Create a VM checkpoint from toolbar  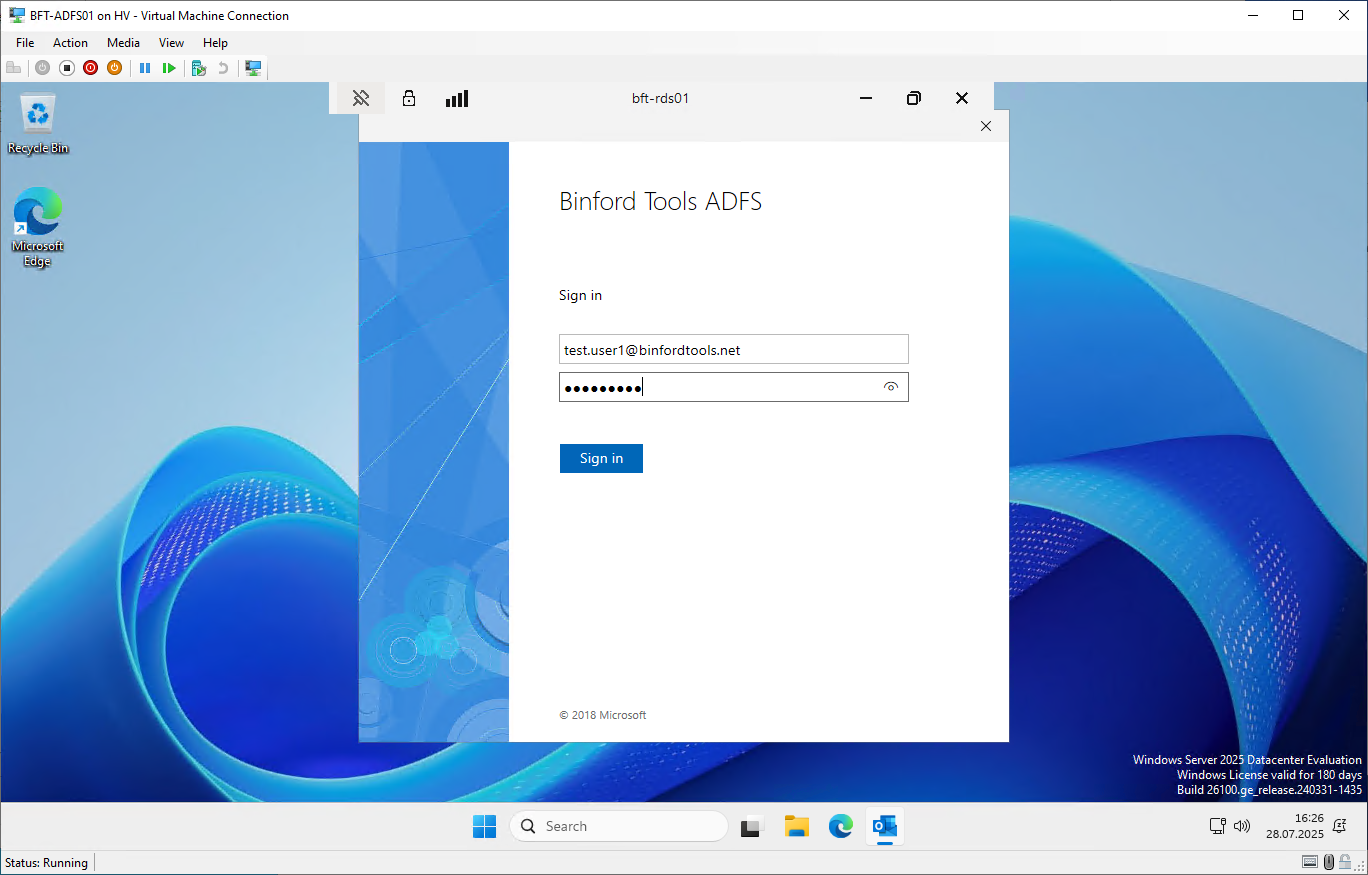tap(199, 68)
